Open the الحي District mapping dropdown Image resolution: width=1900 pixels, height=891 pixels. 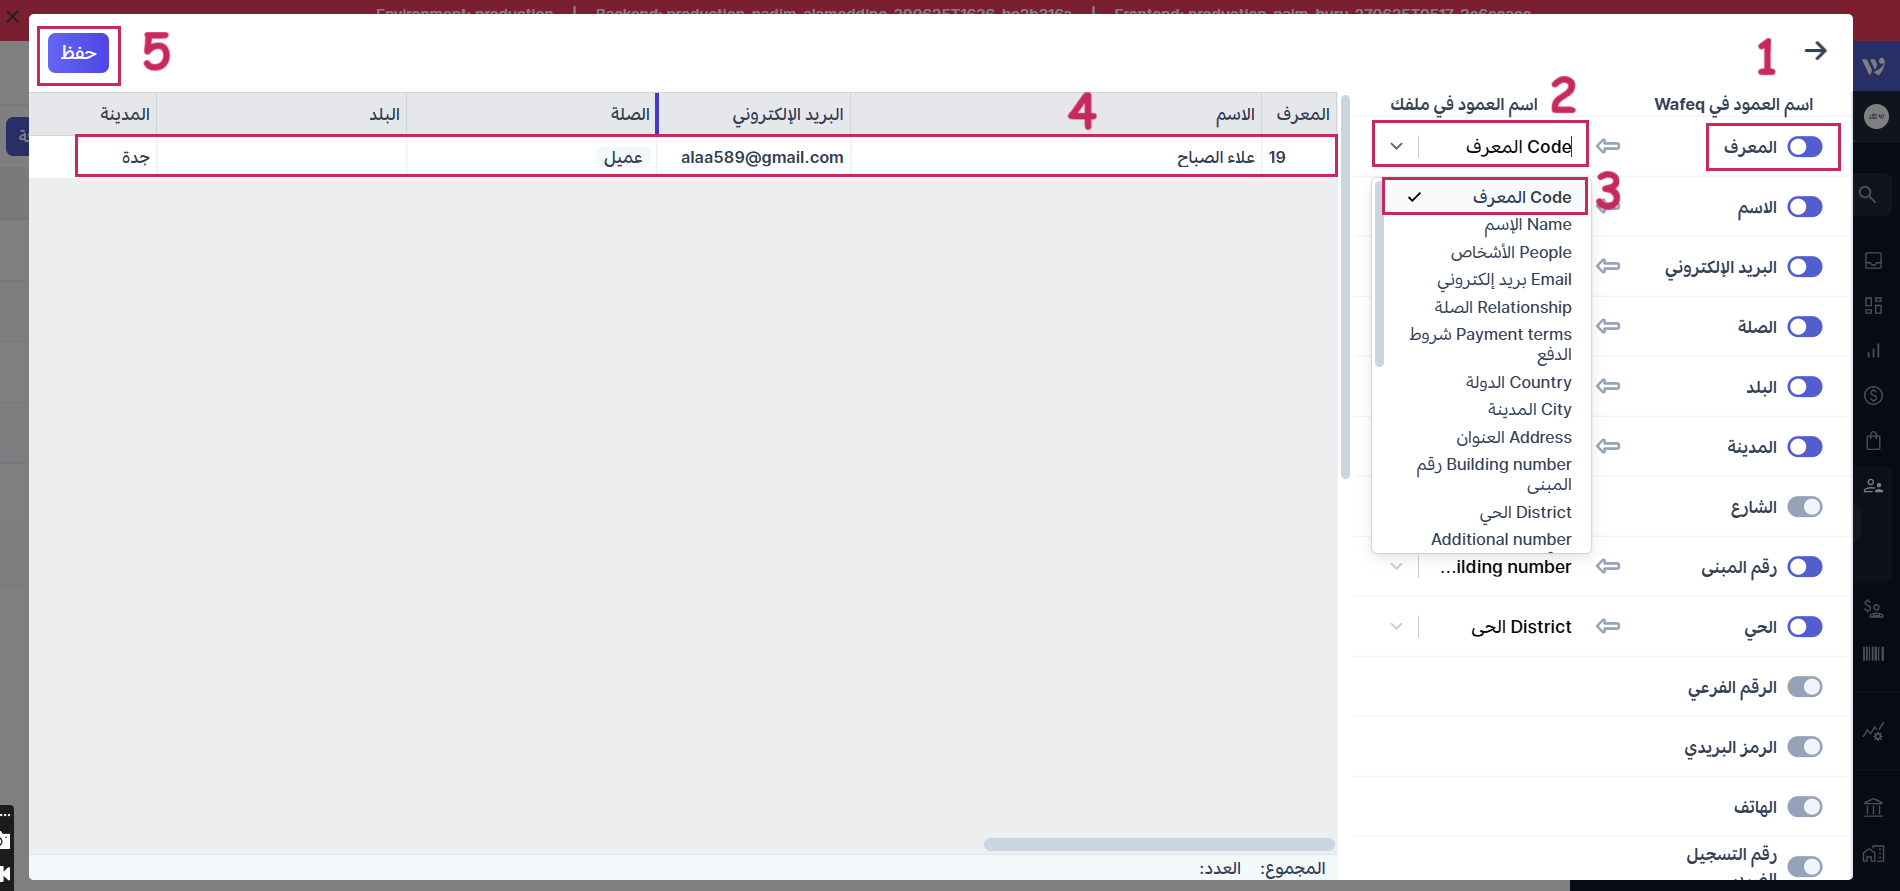[x=1396, y=627]
